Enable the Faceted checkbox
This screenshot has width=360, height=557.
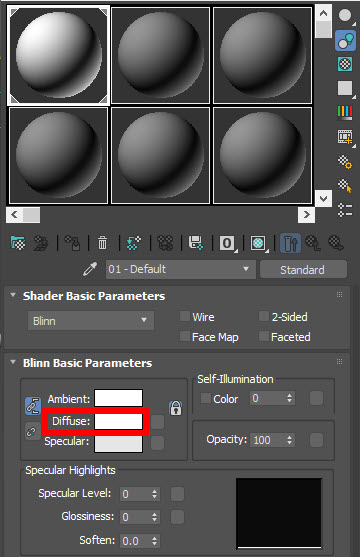pyautogui.click(x=264, y=336)
